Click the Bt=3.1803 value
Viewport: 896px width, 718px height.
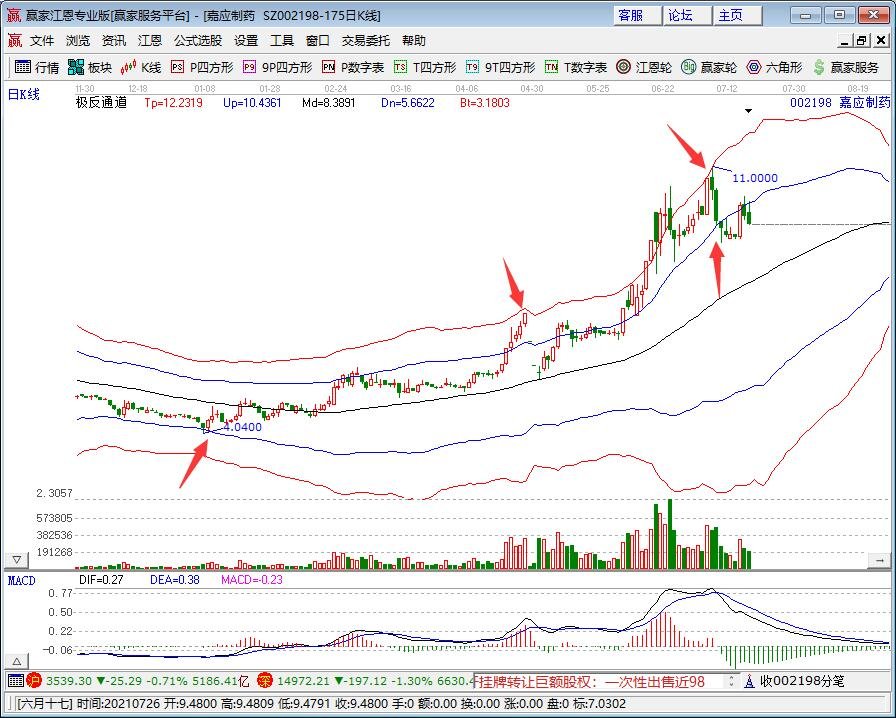coord(485,103)
